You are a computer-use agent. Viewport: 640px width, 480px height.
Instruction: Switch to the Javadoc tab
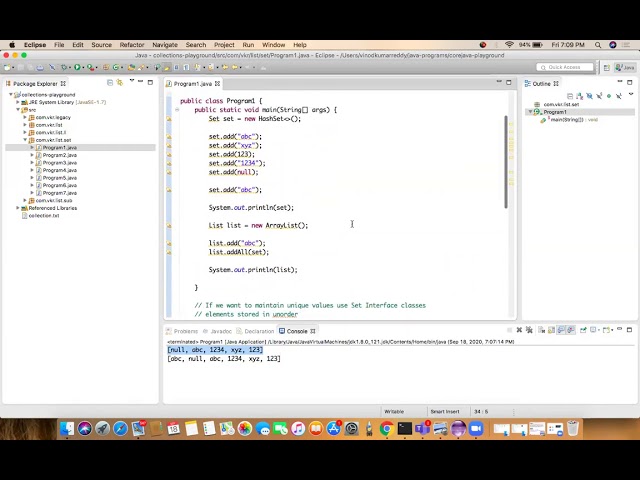(217, 331)
